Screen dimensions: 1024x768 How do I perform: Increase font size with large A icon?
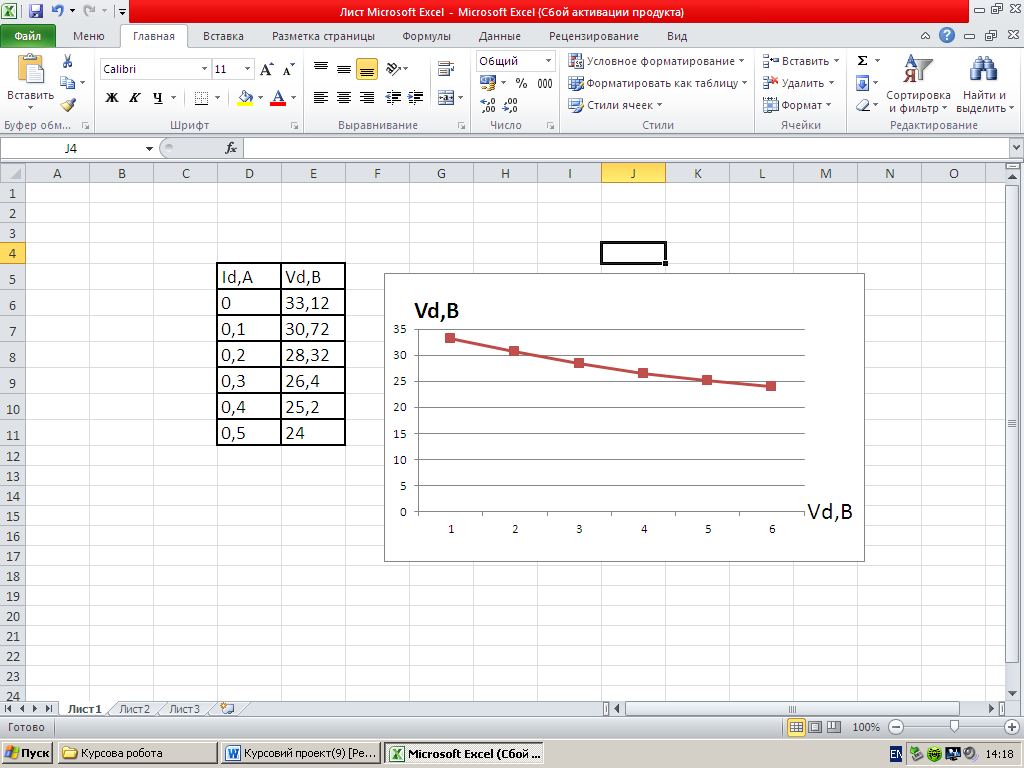click(266, 69)
